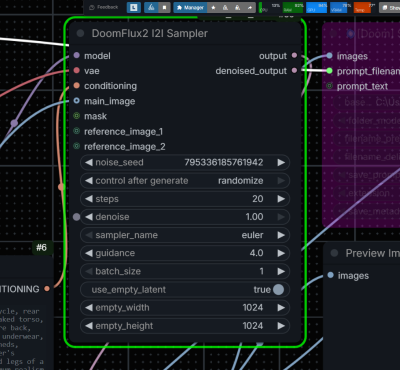Viewport: 400px width, 370px height.
Task: Click the gray port beside denoise widget
Action: [x=77, y=217]
